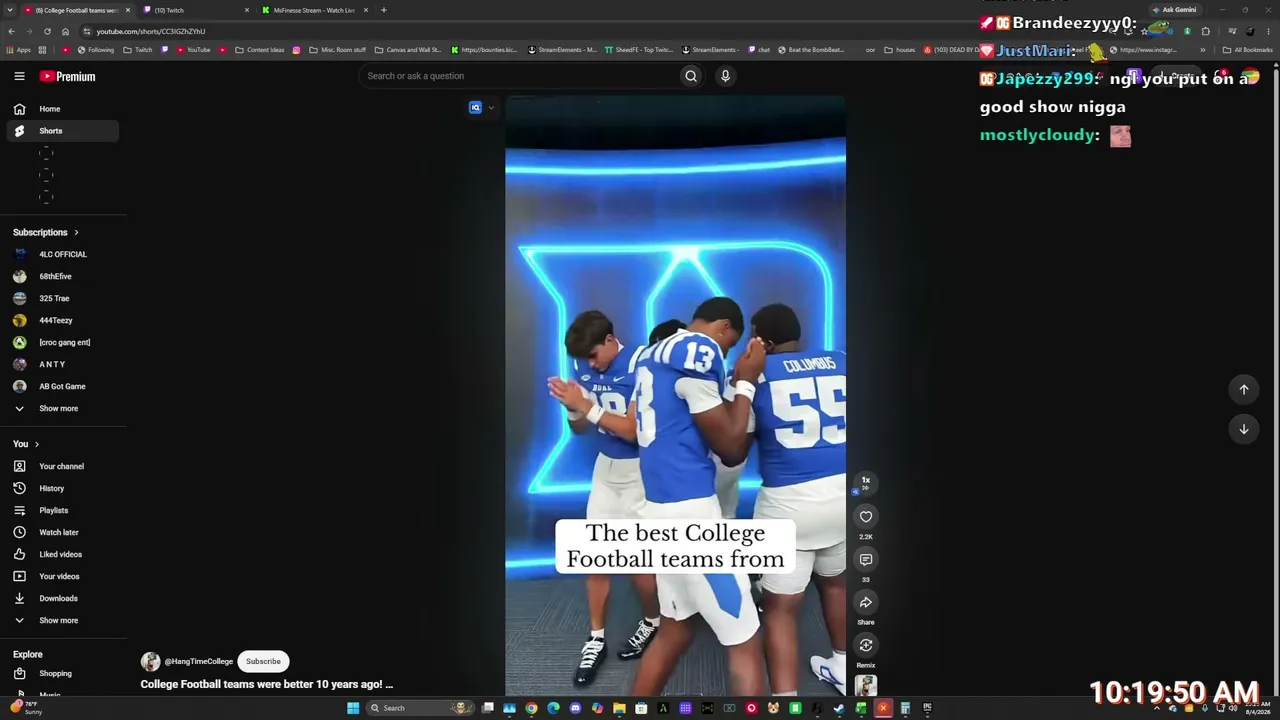1280x720 pixels.
Task: Open the 4LC OFFICIAL subscription channel
Action: 63,254
